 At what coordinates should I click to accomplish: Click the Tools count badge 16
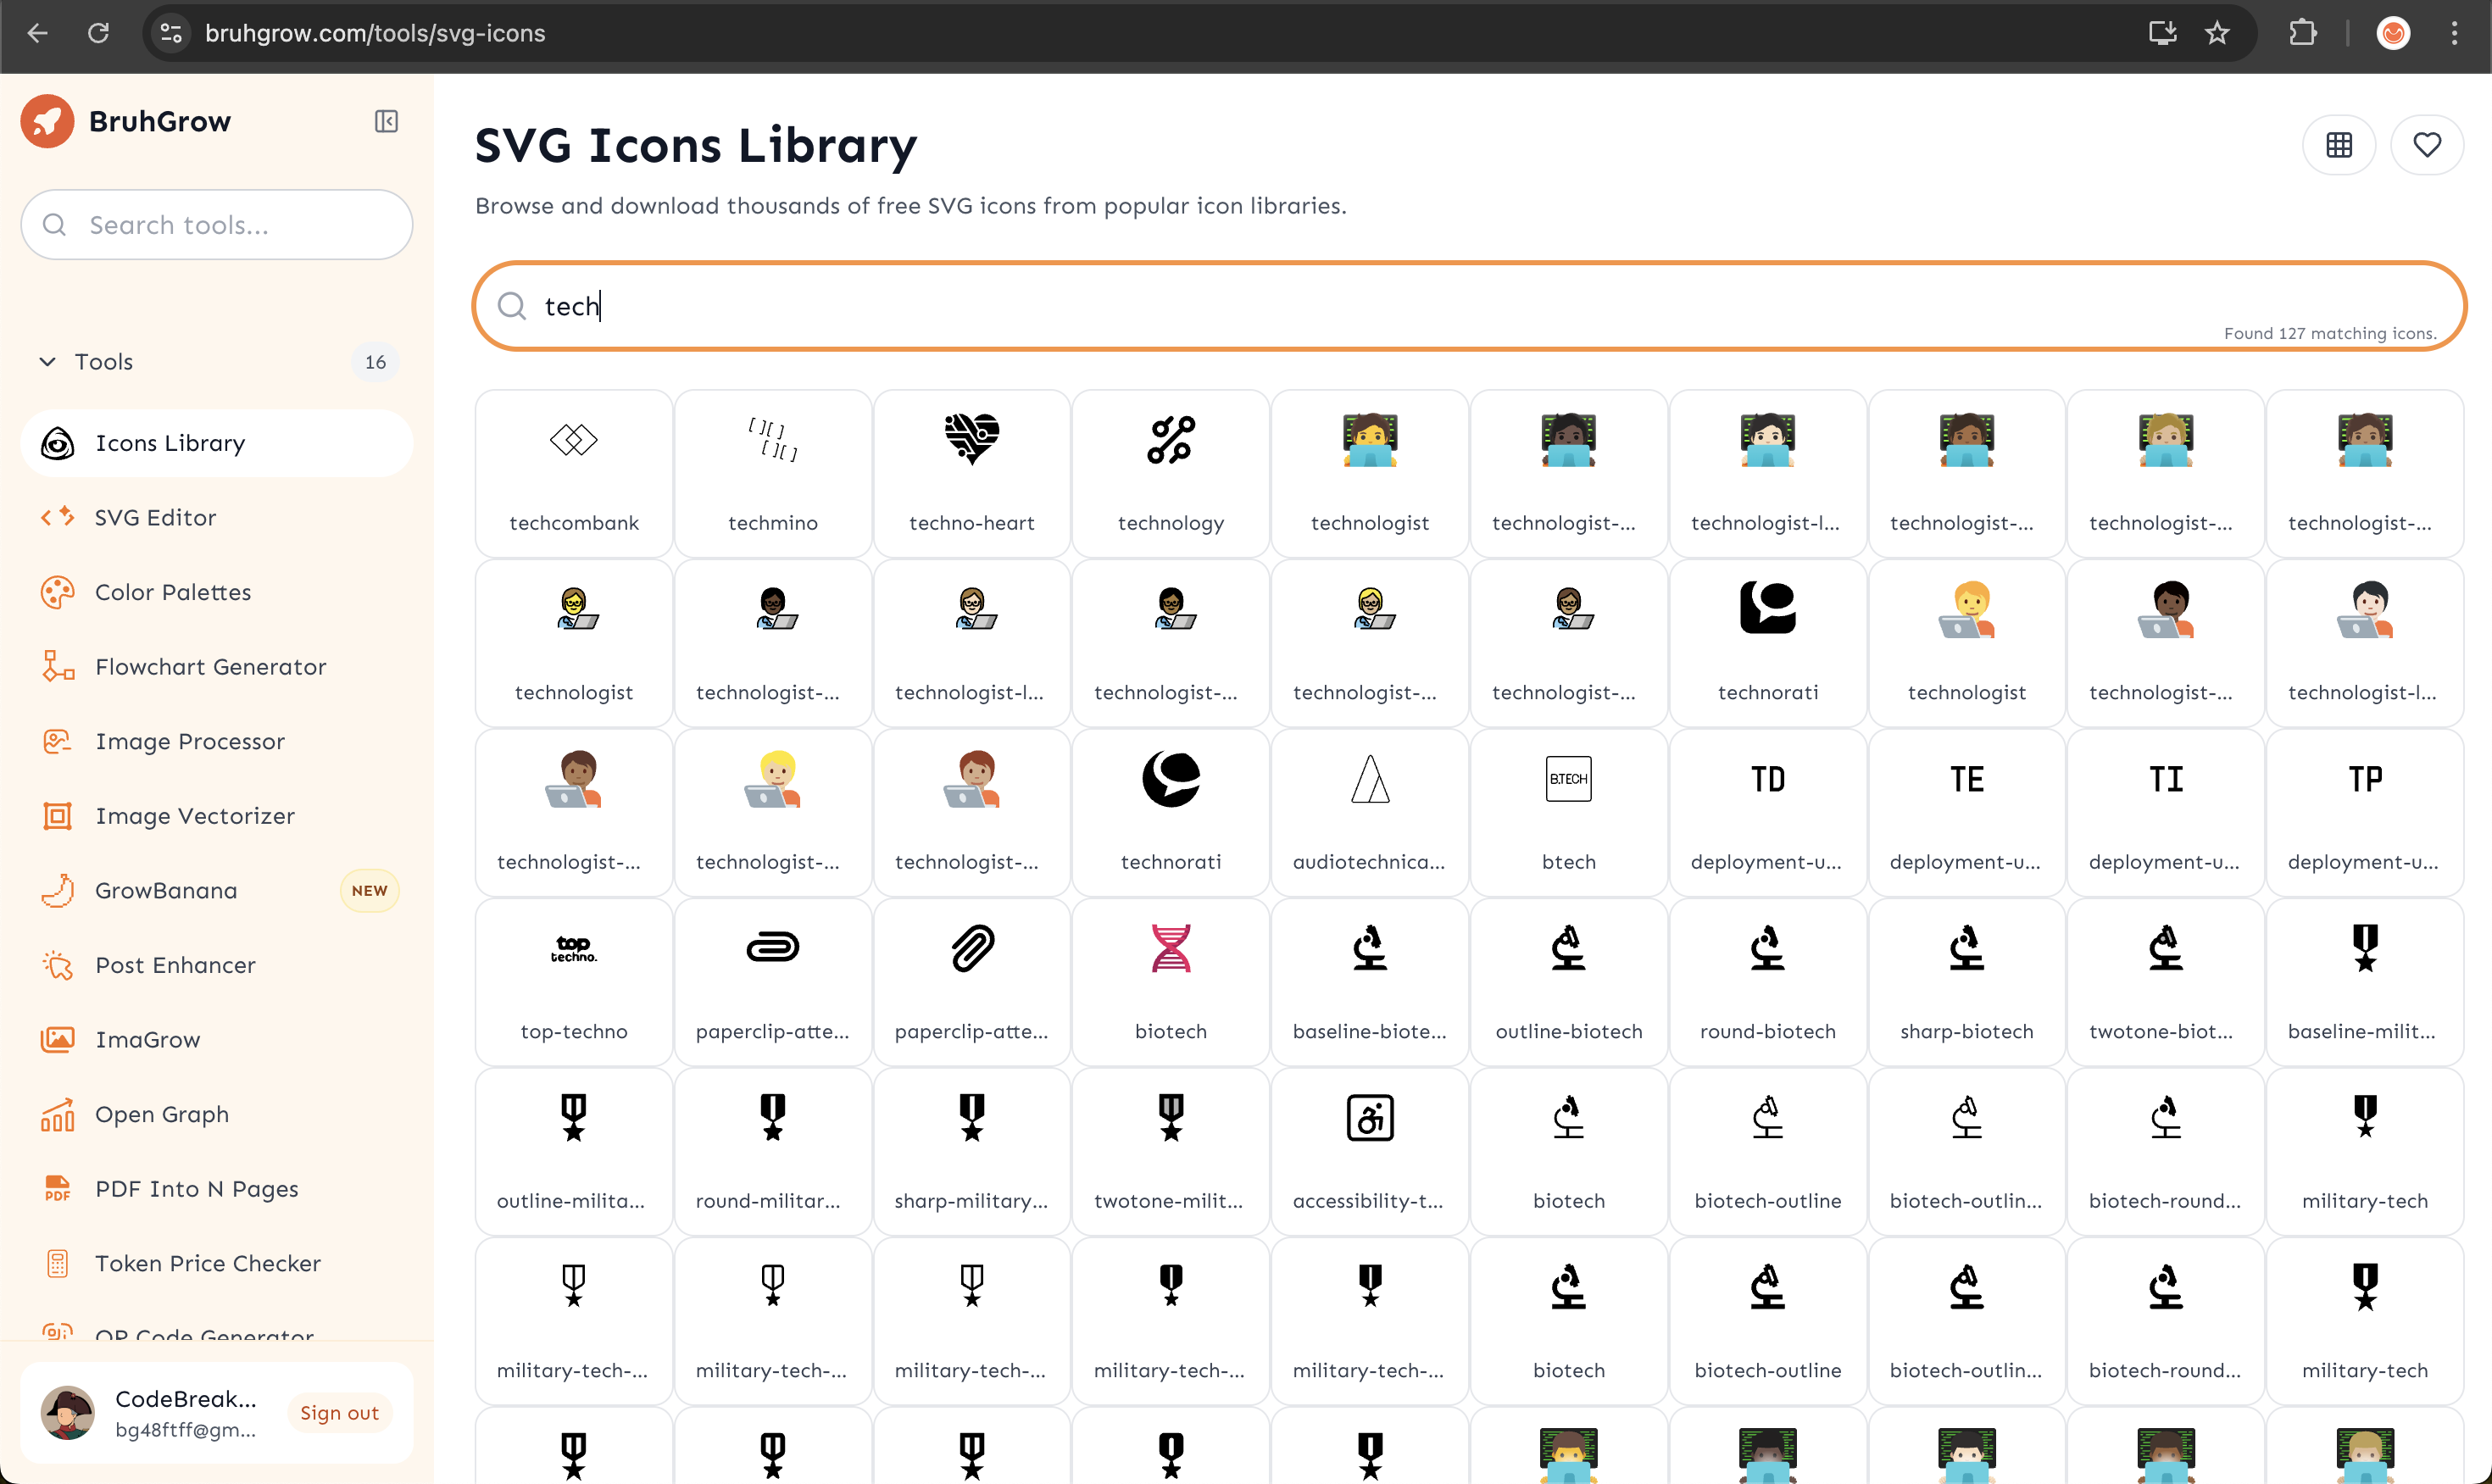click(375, 362)
